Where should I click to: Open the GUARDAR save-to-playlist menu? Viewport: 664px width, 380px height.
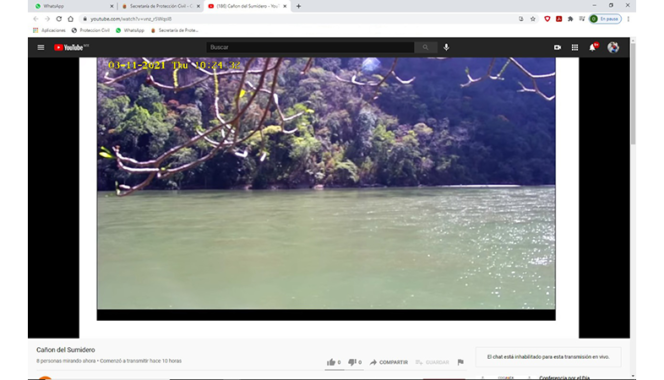pyautogui.click(x=432, y=362)
